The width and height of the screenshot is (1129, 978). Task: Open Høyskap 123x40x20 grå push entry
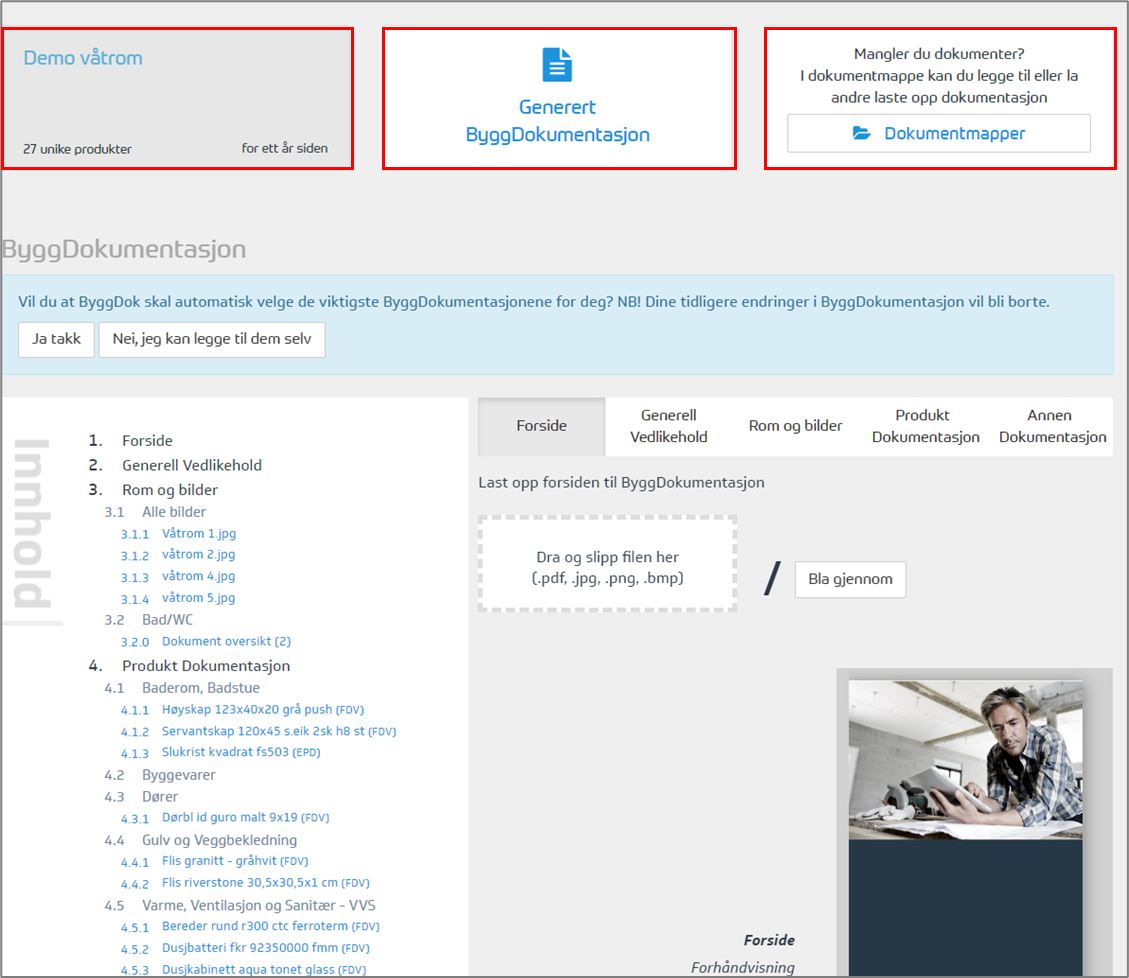click(x=247, y=710)
